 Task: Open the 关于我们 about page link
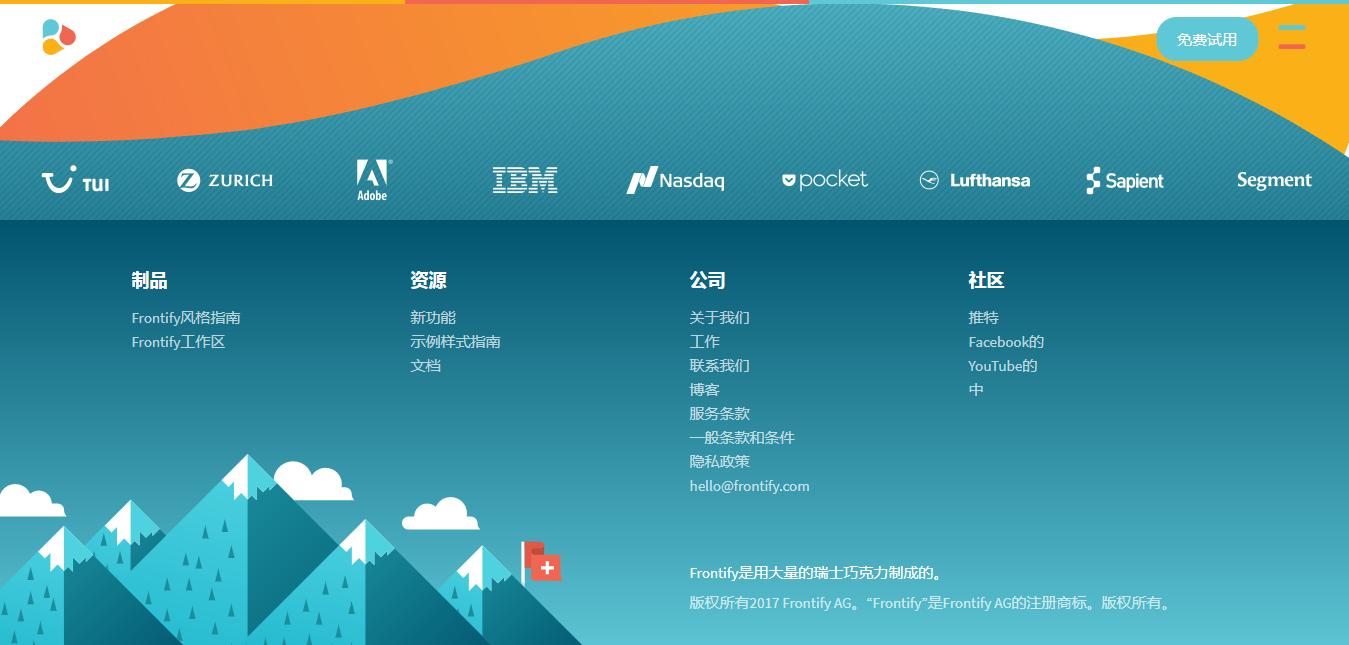coord(719,318)
